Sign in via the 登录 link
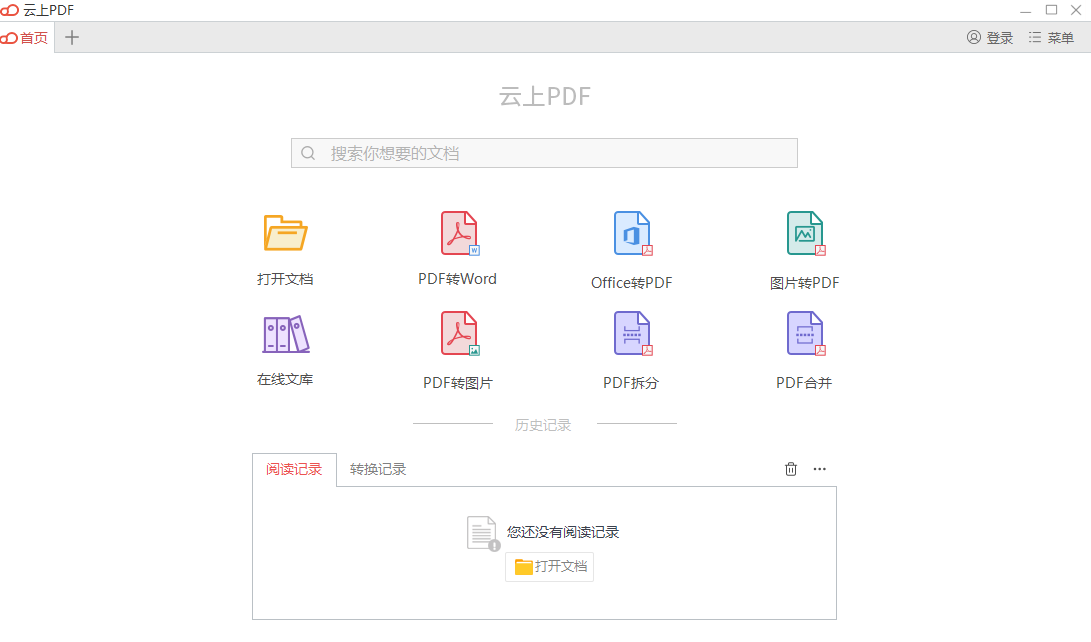Image resolution: width=1091 pixels, height=642 pixels. pos(996,37)
